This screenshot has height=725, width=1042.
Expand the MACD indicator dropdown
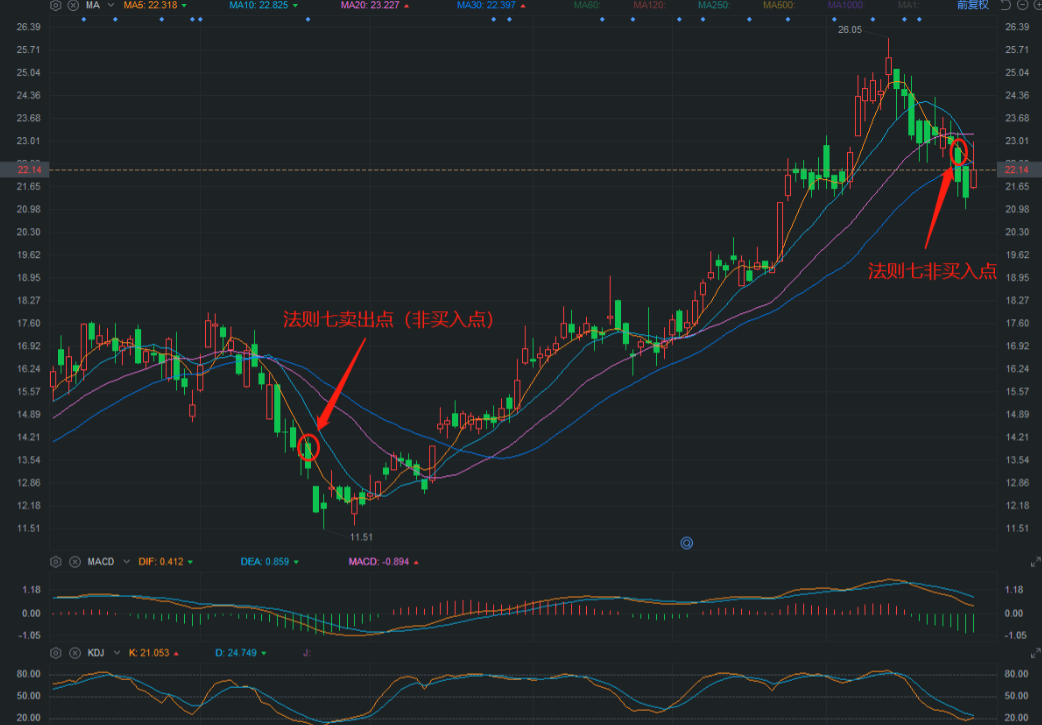[126, 562]
